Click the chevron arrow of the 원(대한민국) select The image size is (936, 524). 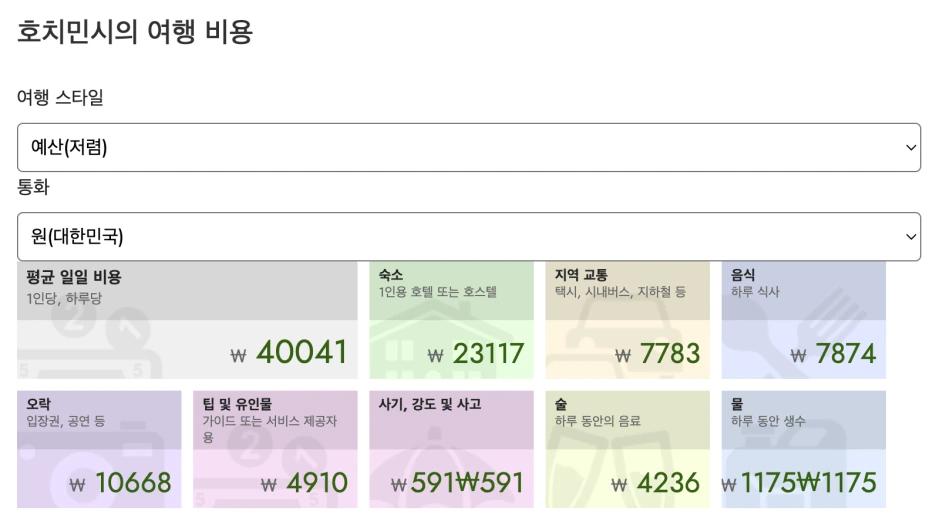[x=910, y=237]
